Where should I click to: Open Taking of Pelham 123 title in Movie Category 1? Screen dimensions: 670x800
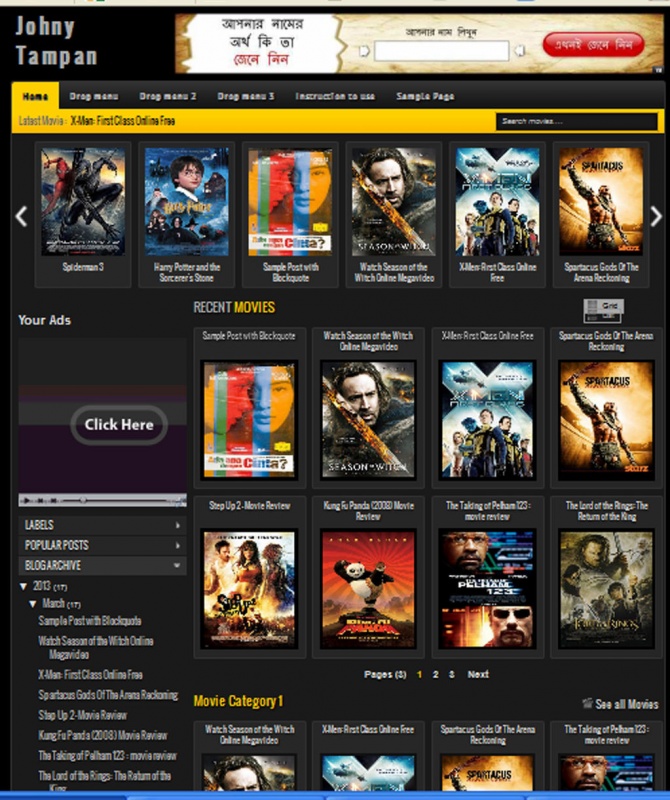click(x=606, y=734)
